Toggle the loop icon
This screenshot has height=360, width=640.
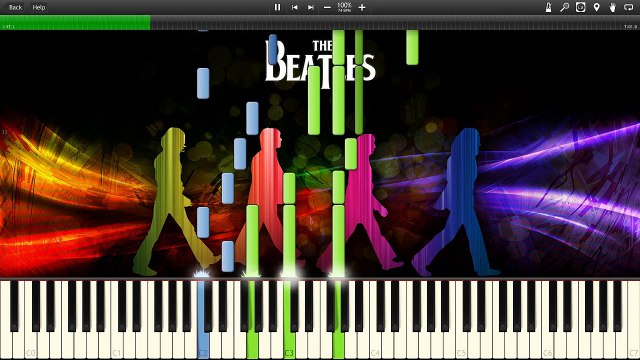point(629,7)
